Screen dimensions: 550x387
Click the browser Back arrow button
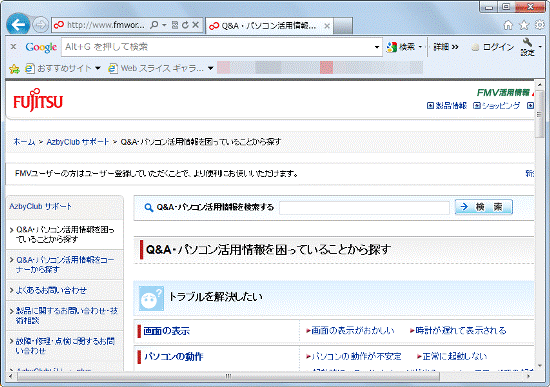18,24
